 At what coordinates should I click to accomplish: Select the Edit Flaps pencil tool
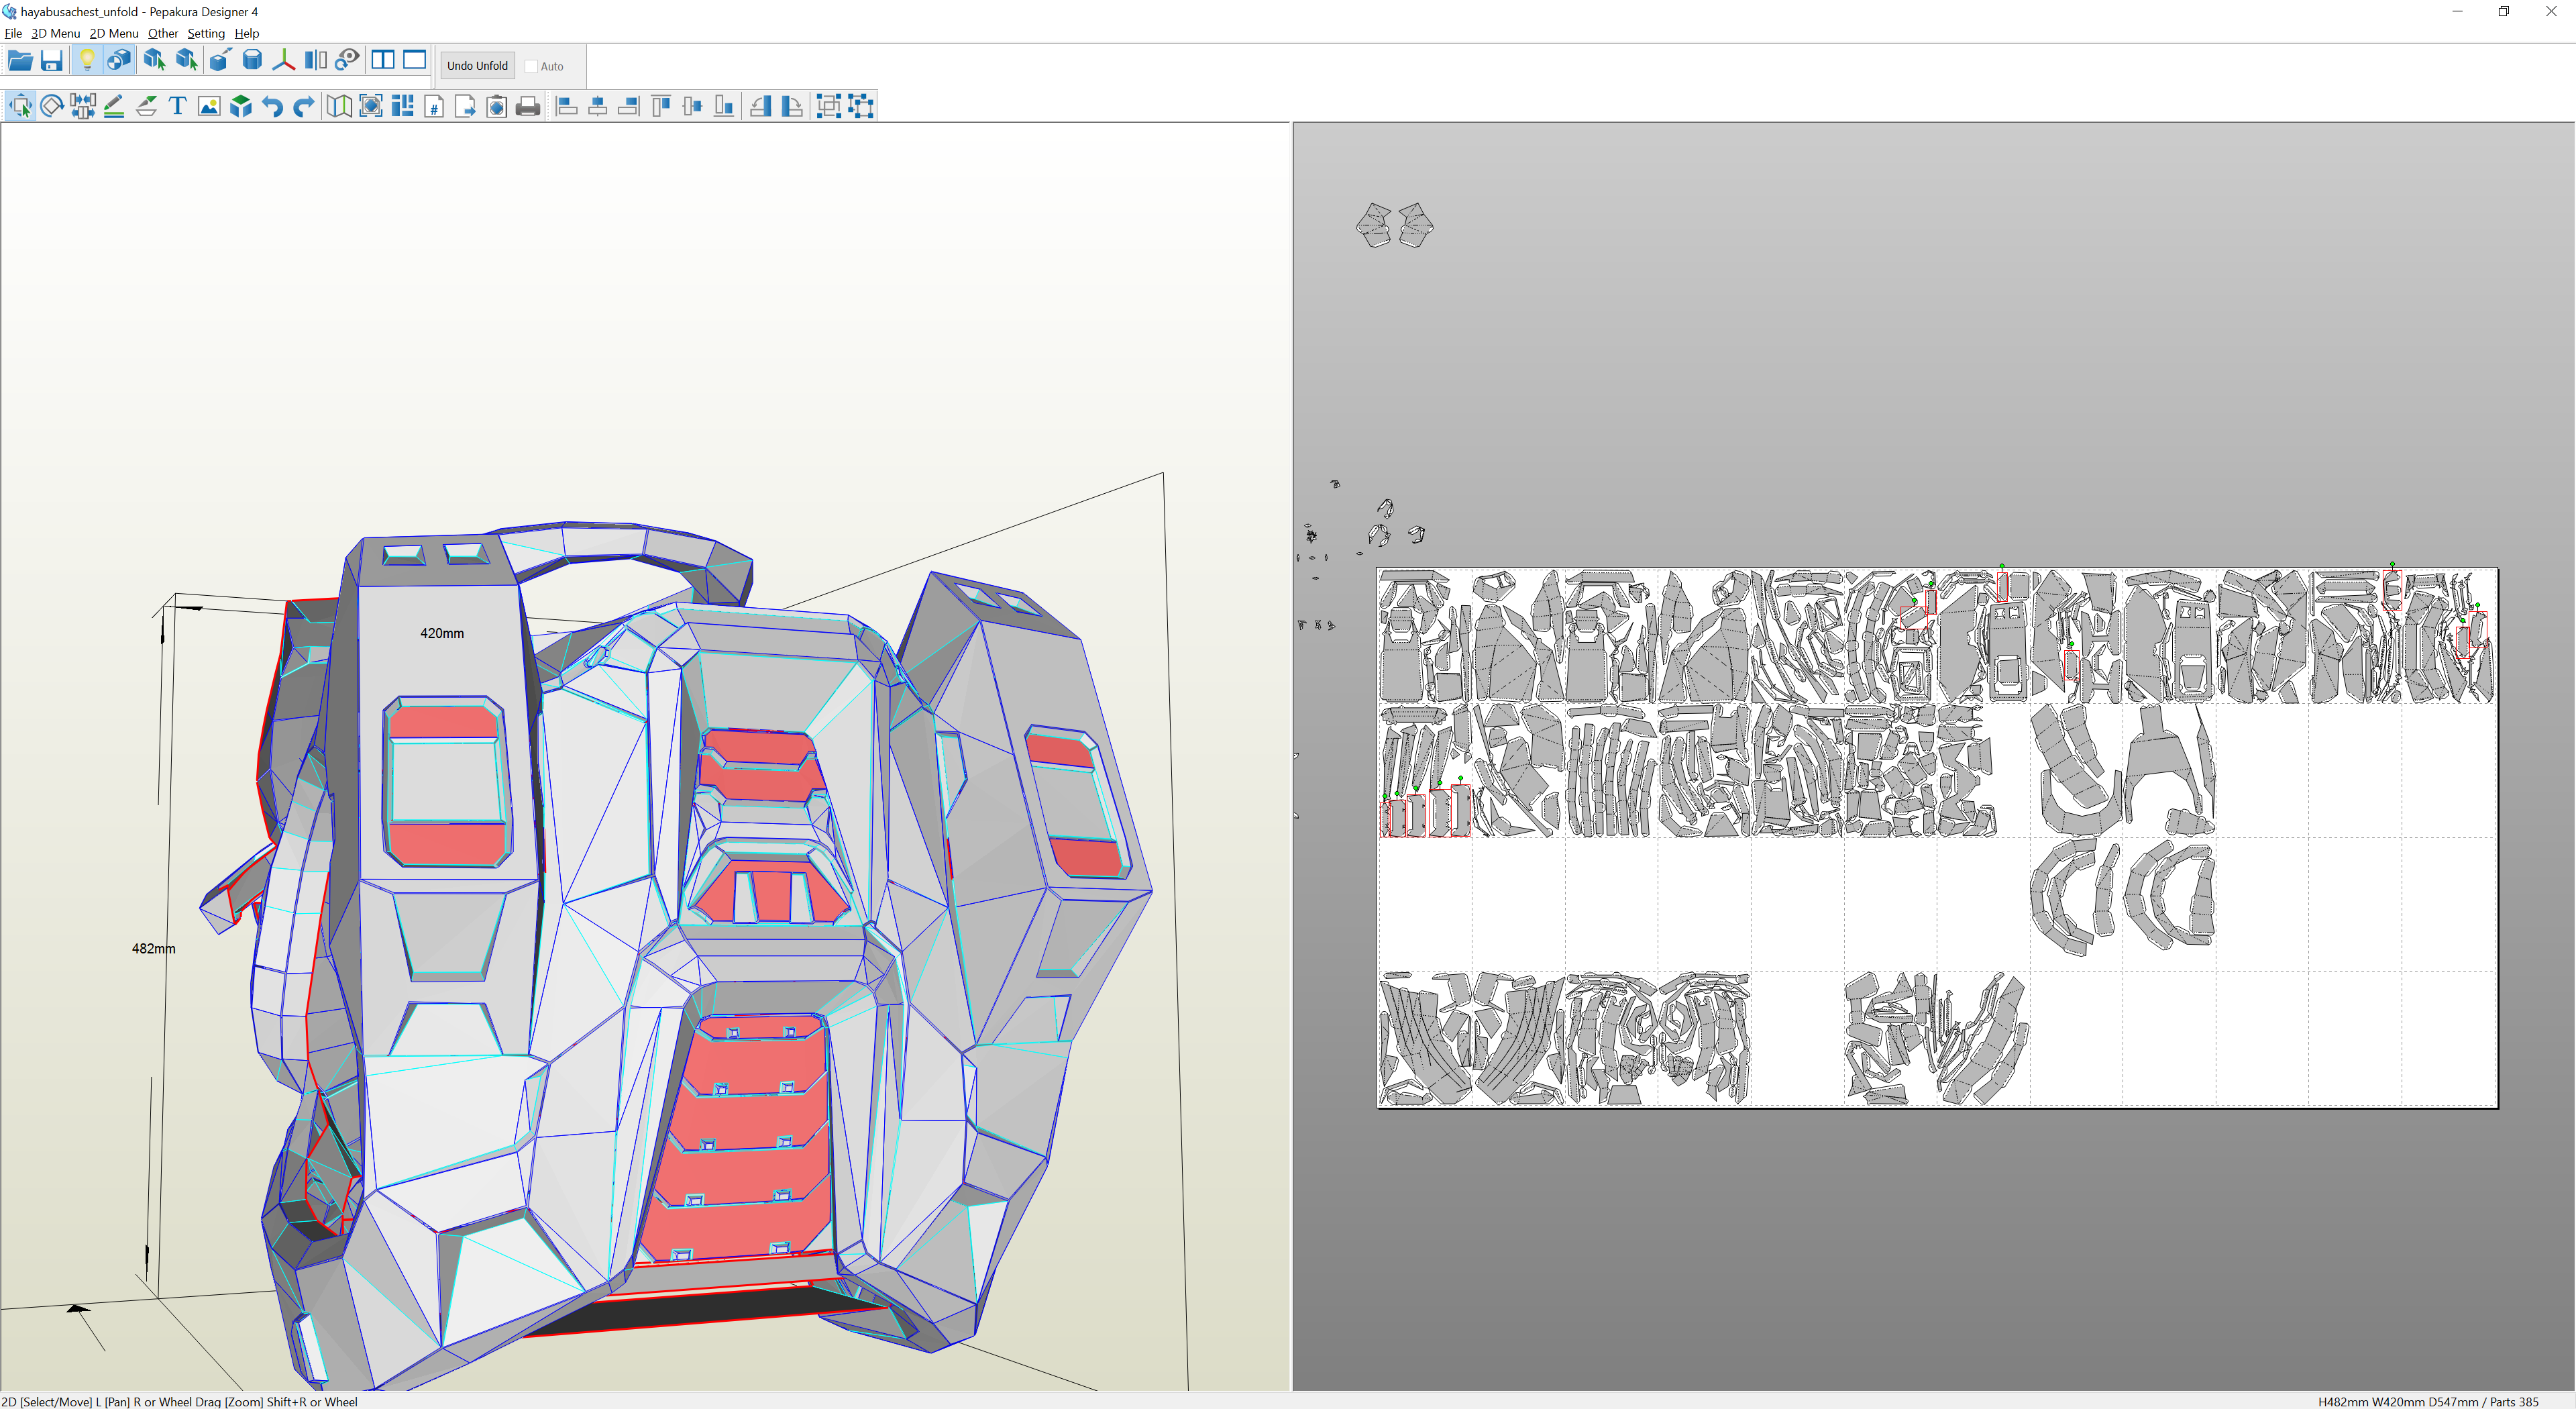114,106
